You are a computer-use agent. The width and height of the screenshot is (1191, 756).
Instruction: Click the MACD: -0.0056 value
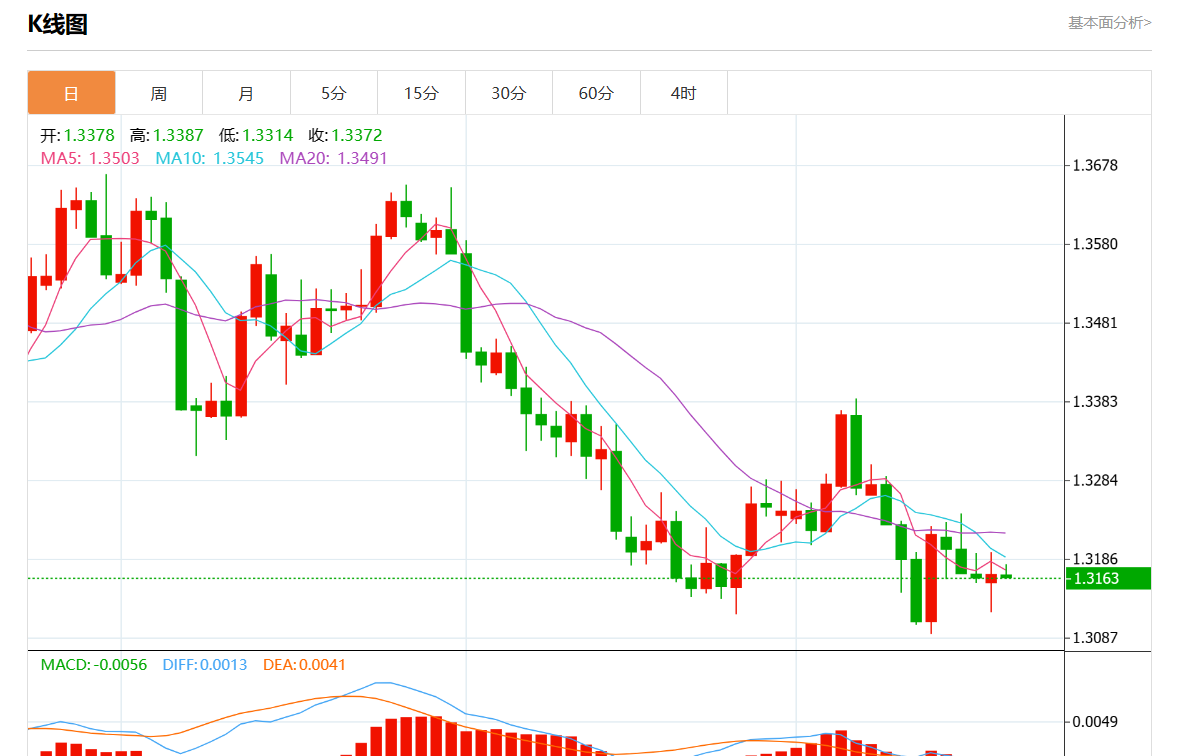[93, 665]
